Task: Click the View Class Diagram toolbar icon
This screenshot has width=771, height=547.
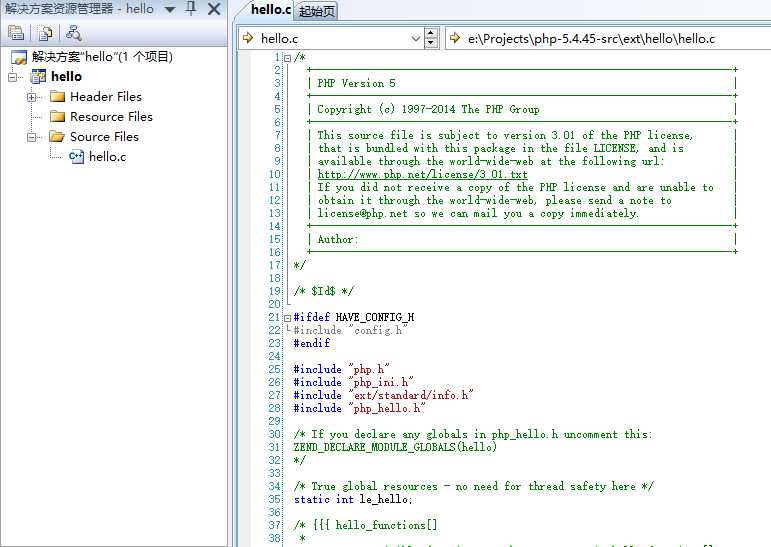Action: click(73, 33)
